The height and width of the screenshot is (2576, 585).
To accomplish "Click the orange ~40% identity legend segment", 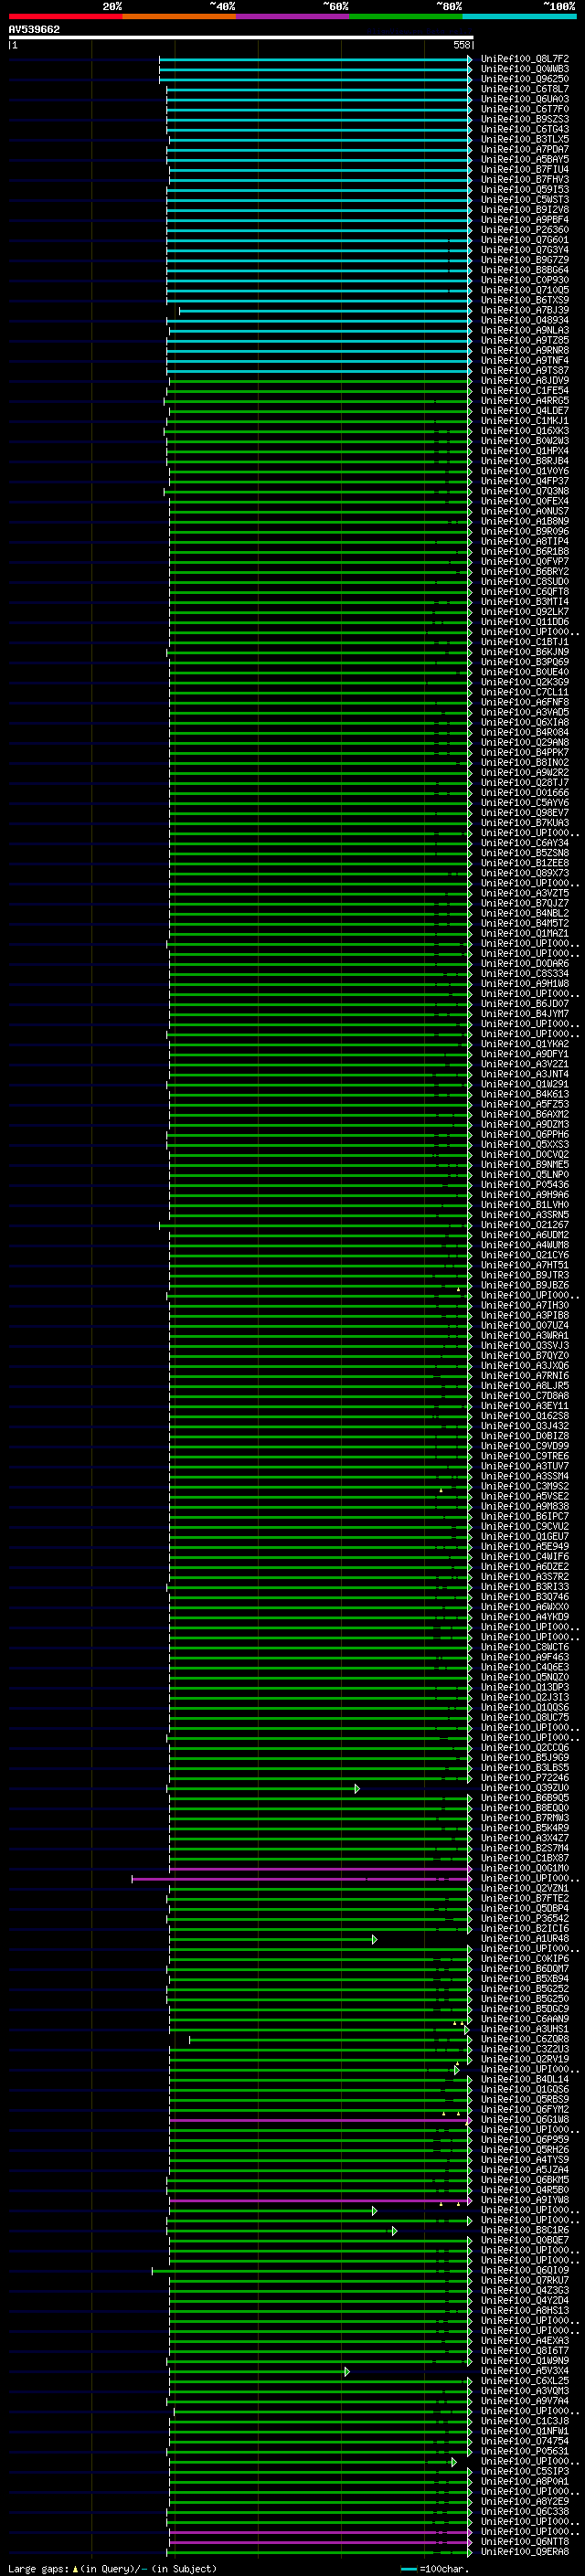I will coord(179,16).
